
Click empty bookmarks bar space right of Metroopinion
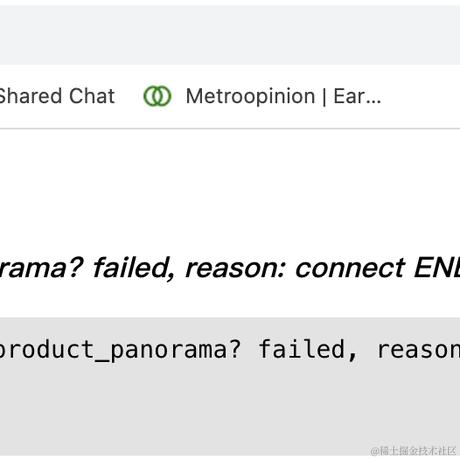(420, 97)
